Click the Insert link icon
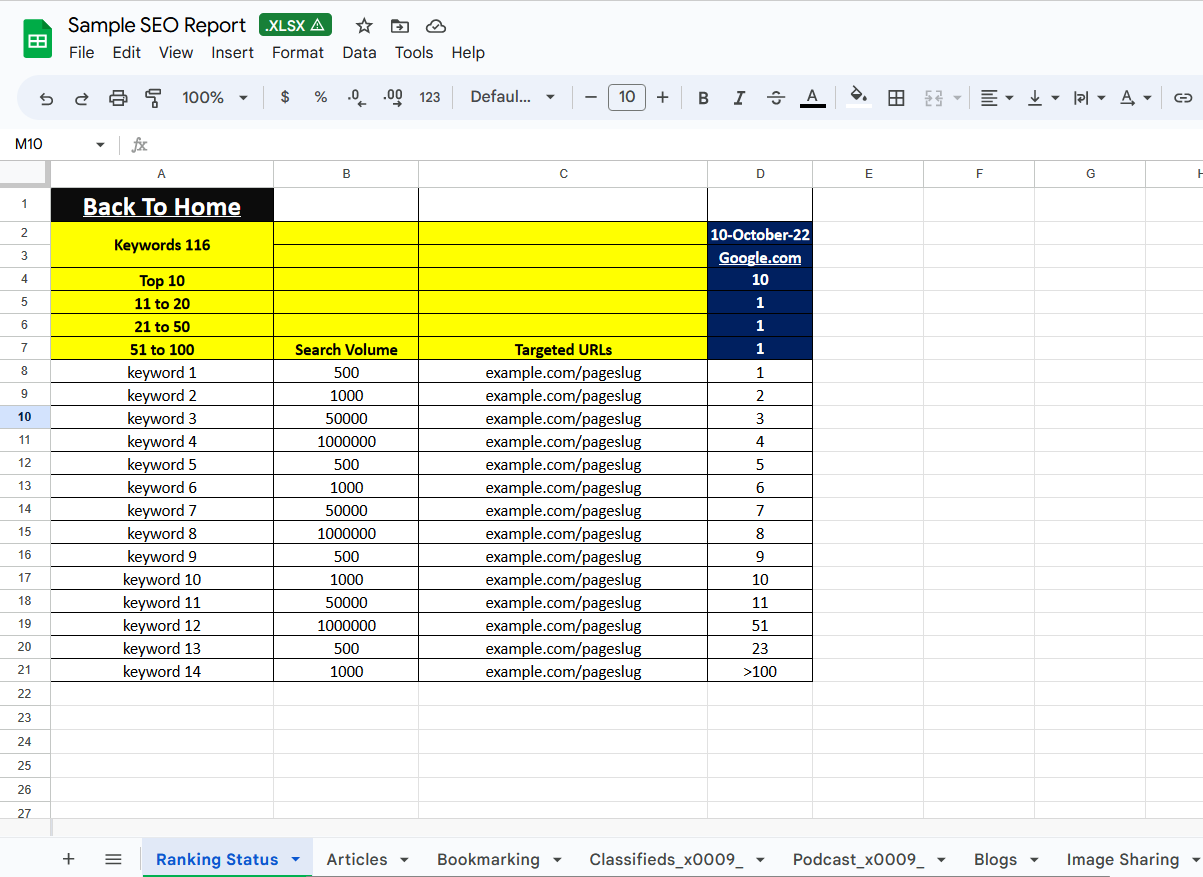The image size is (1203, 877). tap(1183, 97)
